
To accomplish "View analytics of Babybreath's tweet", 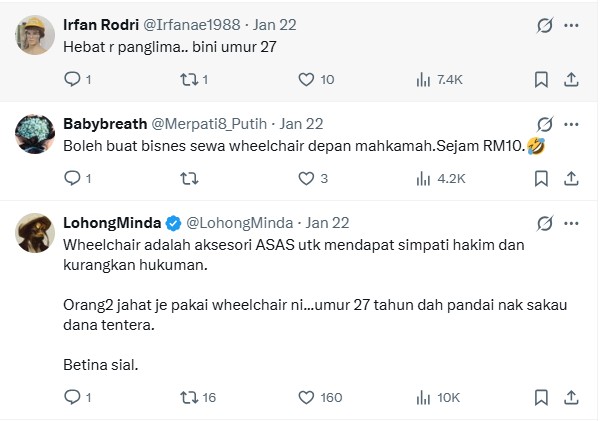I will tap(422, 179).
